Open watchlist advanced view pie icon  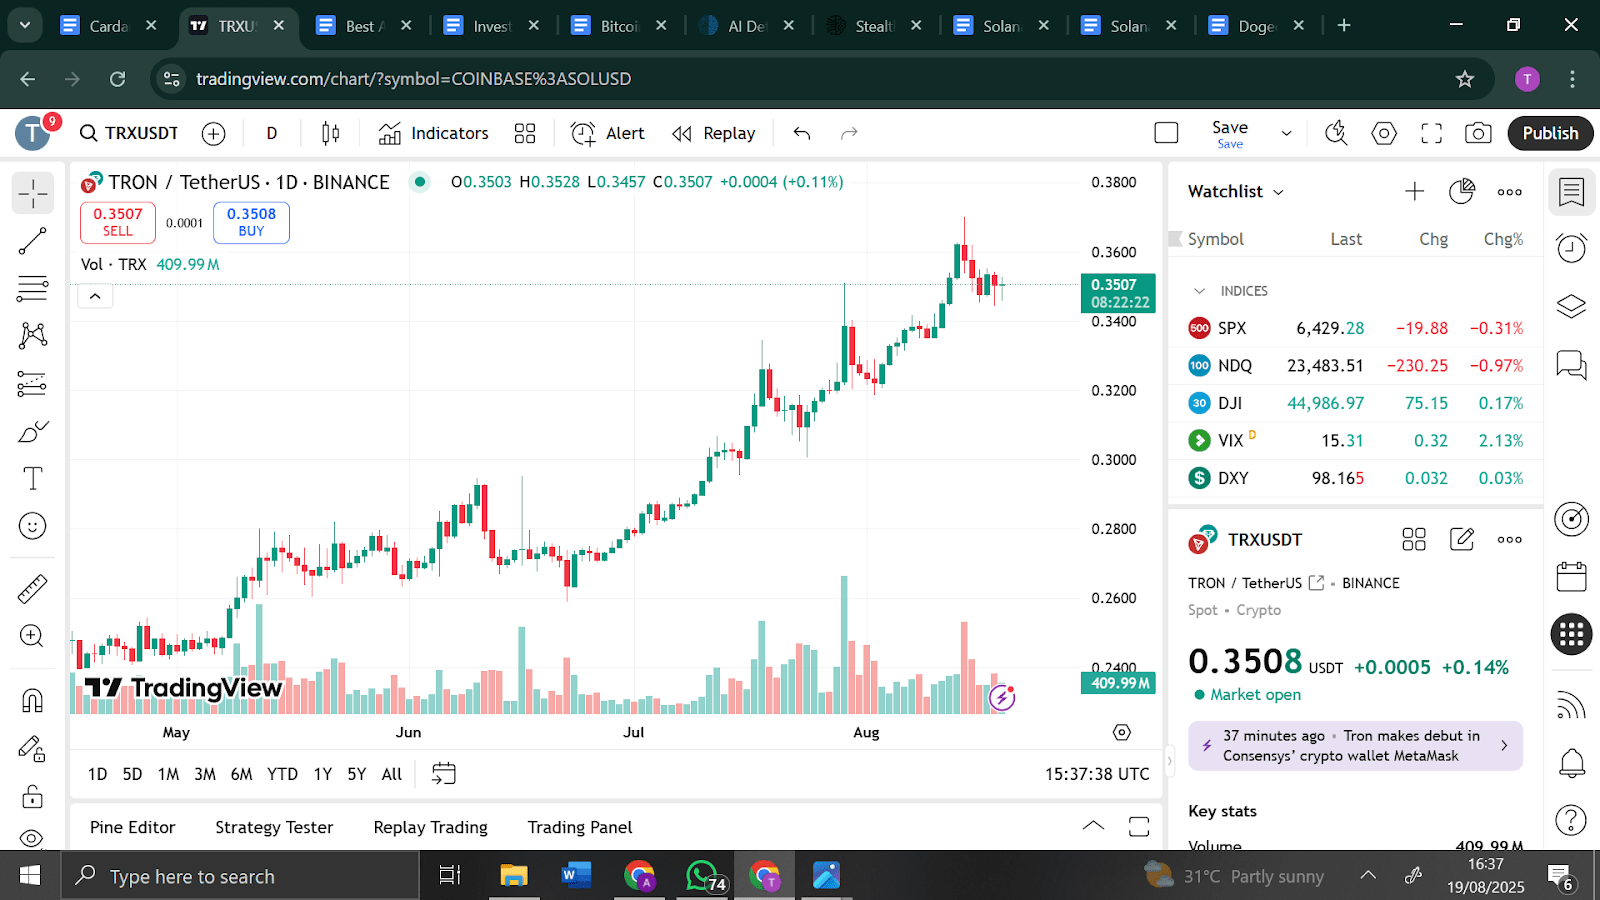[x=1462, y=191]
